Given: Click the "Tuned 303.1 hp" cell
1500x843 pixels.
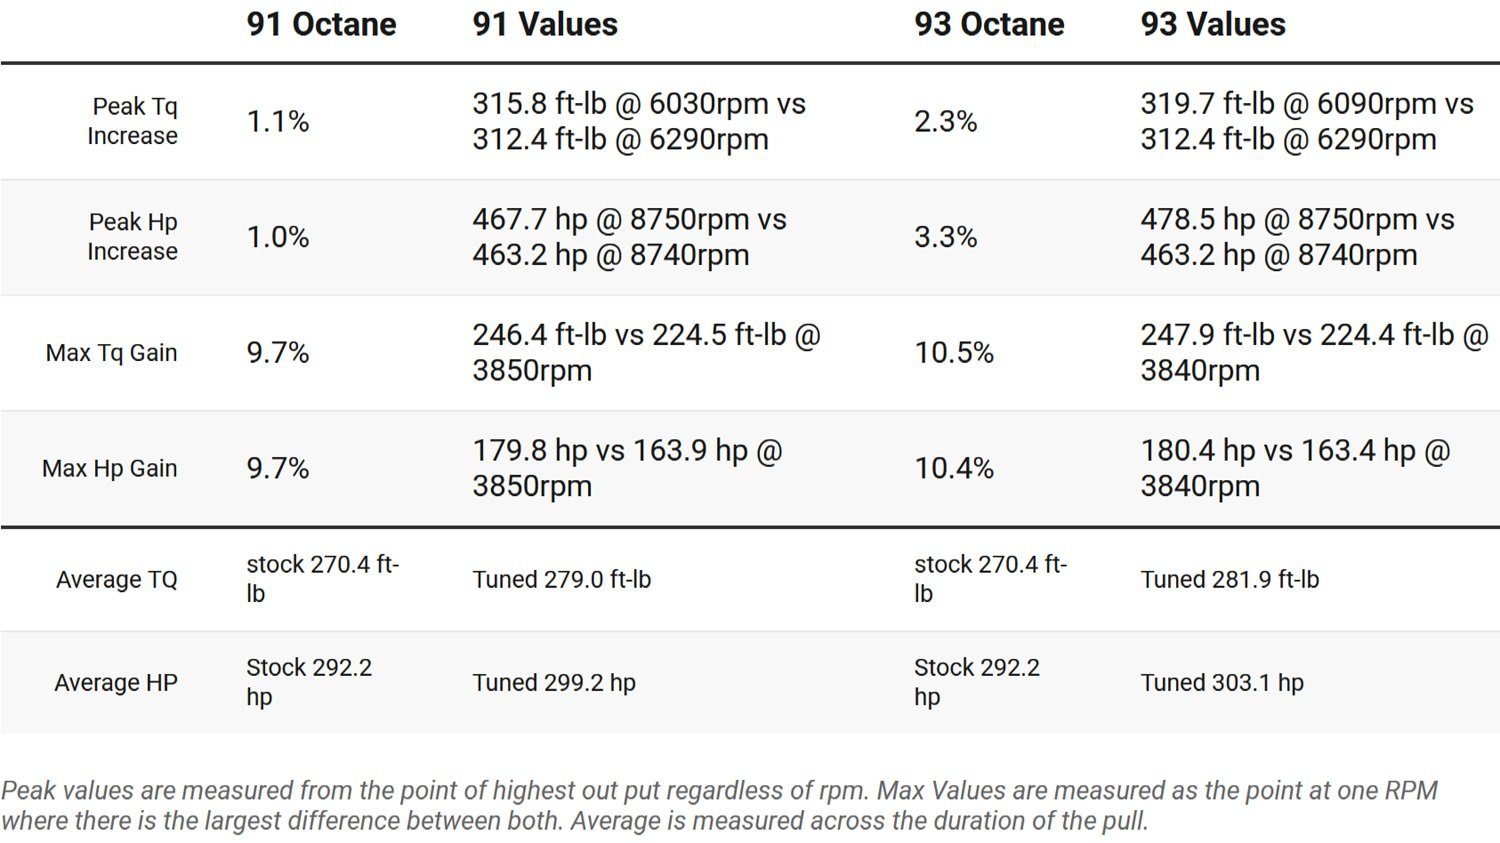Looking at the screenshot, I should pos(1222,683).
